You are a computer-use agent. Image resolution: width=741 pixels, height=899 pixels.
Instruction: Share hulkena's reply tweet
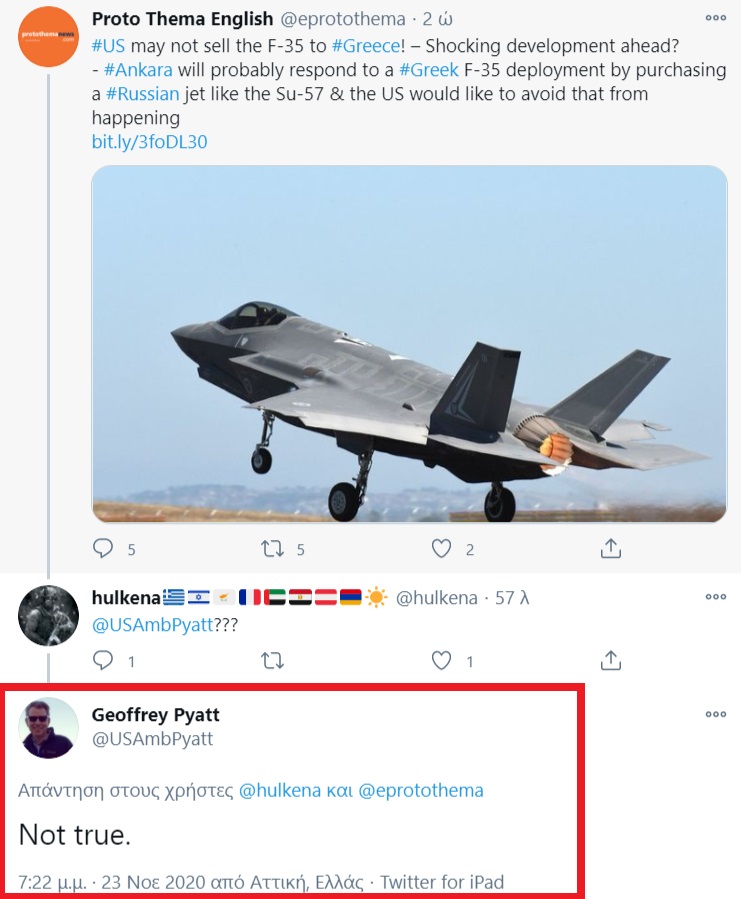[610, 660]
